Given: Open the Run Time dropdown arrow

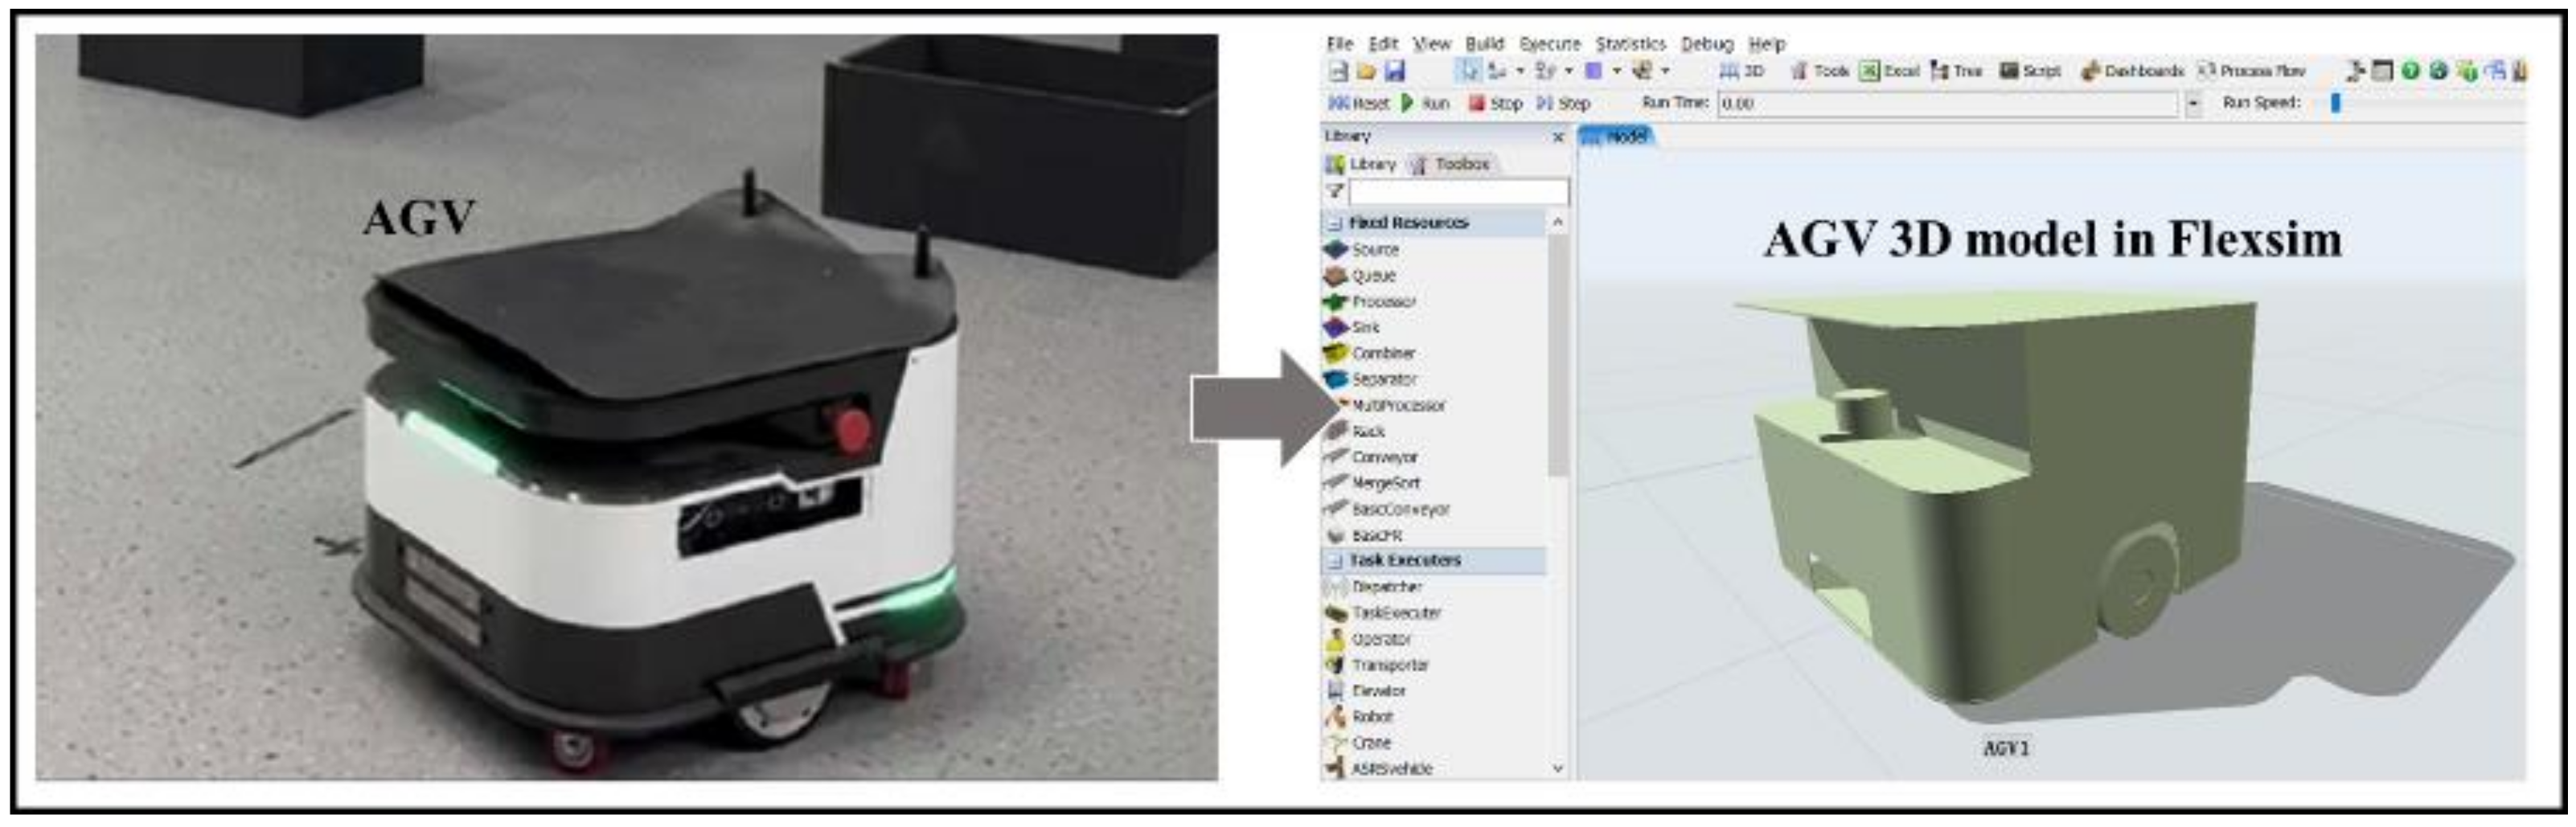Looking at the screenshot, I should click(2193, 104).
